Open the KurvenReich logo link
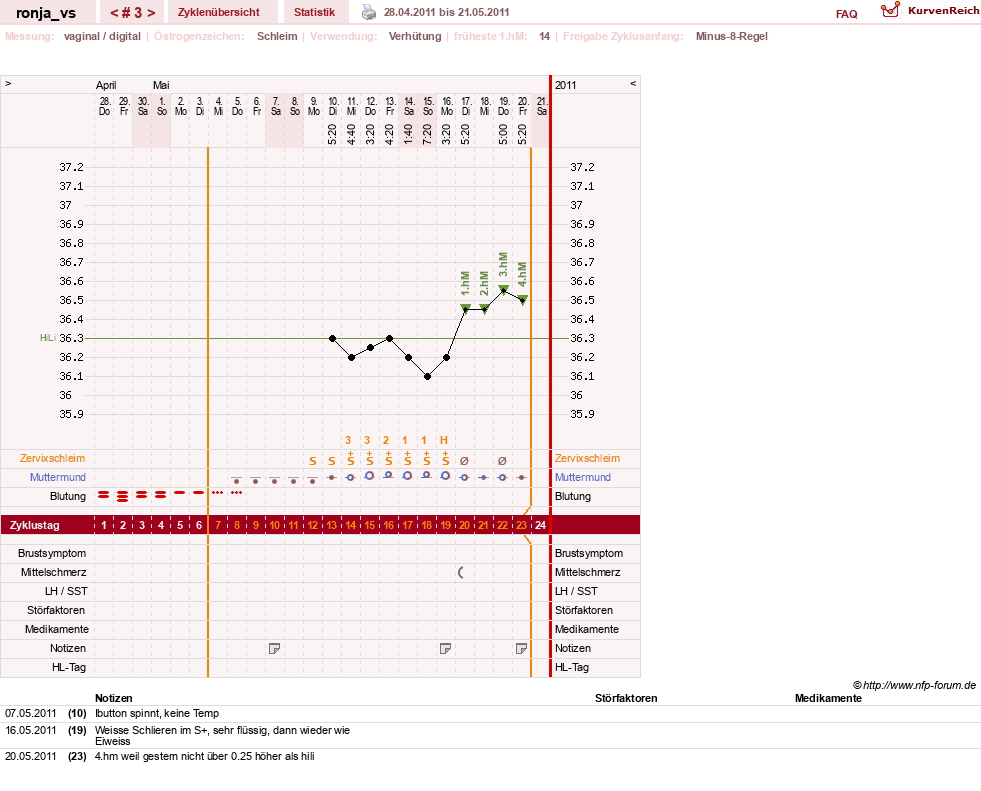Viewport: 981px width, 791px height. [x=930, y=11]
